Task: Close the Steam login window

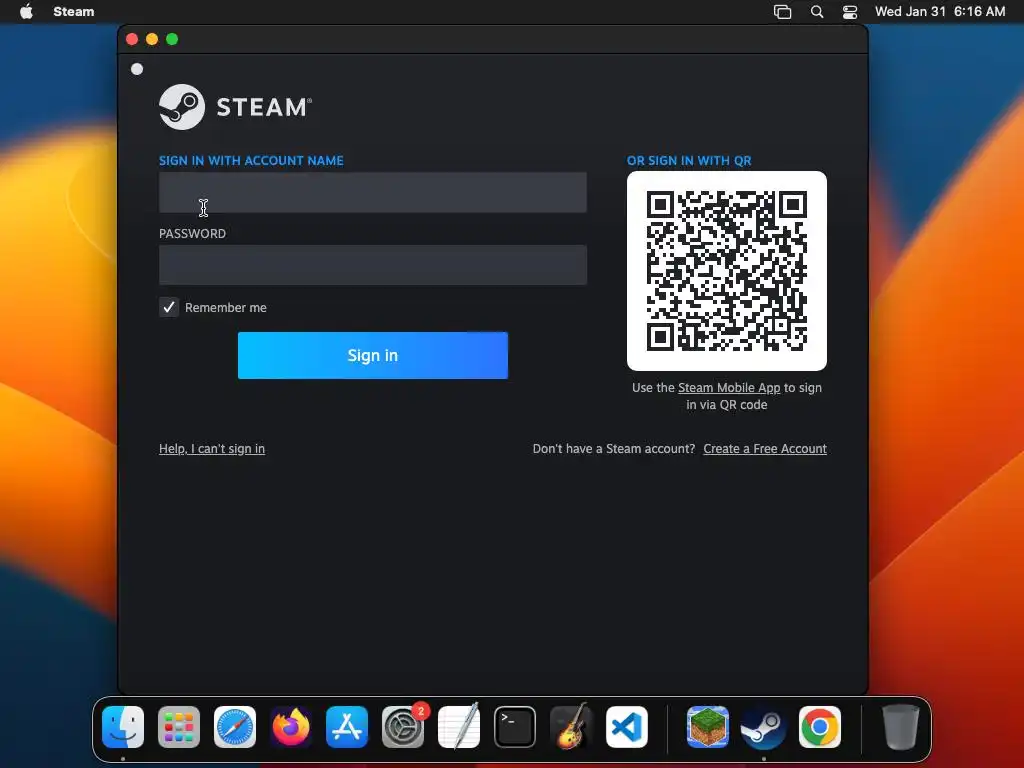Action: tap(132, 39)
